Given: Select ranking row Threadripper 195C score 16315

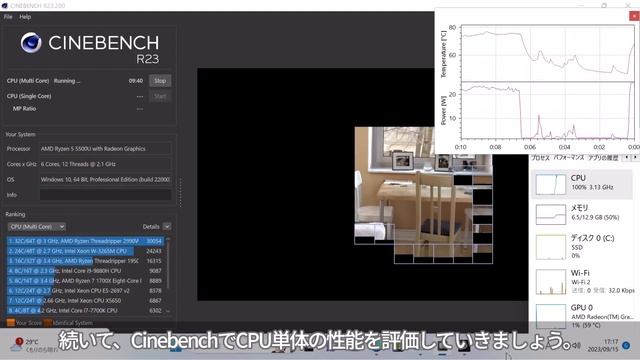Looking at the screenshot, I should [x=85, y=261].
